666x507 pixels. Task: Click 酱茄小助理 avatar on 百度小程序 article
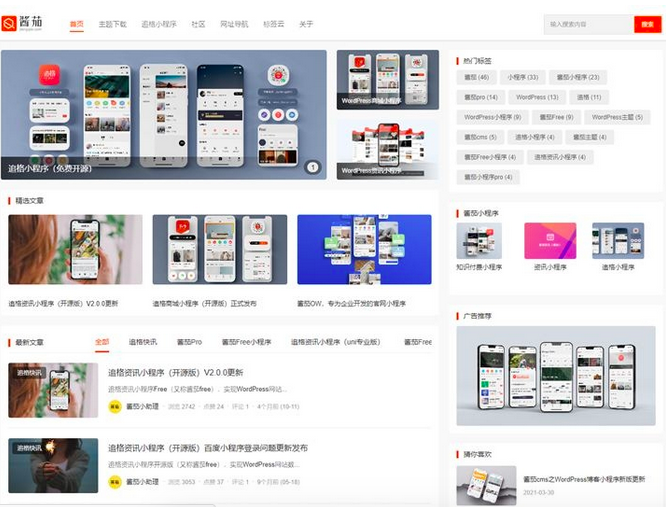(x=115, y=482)
